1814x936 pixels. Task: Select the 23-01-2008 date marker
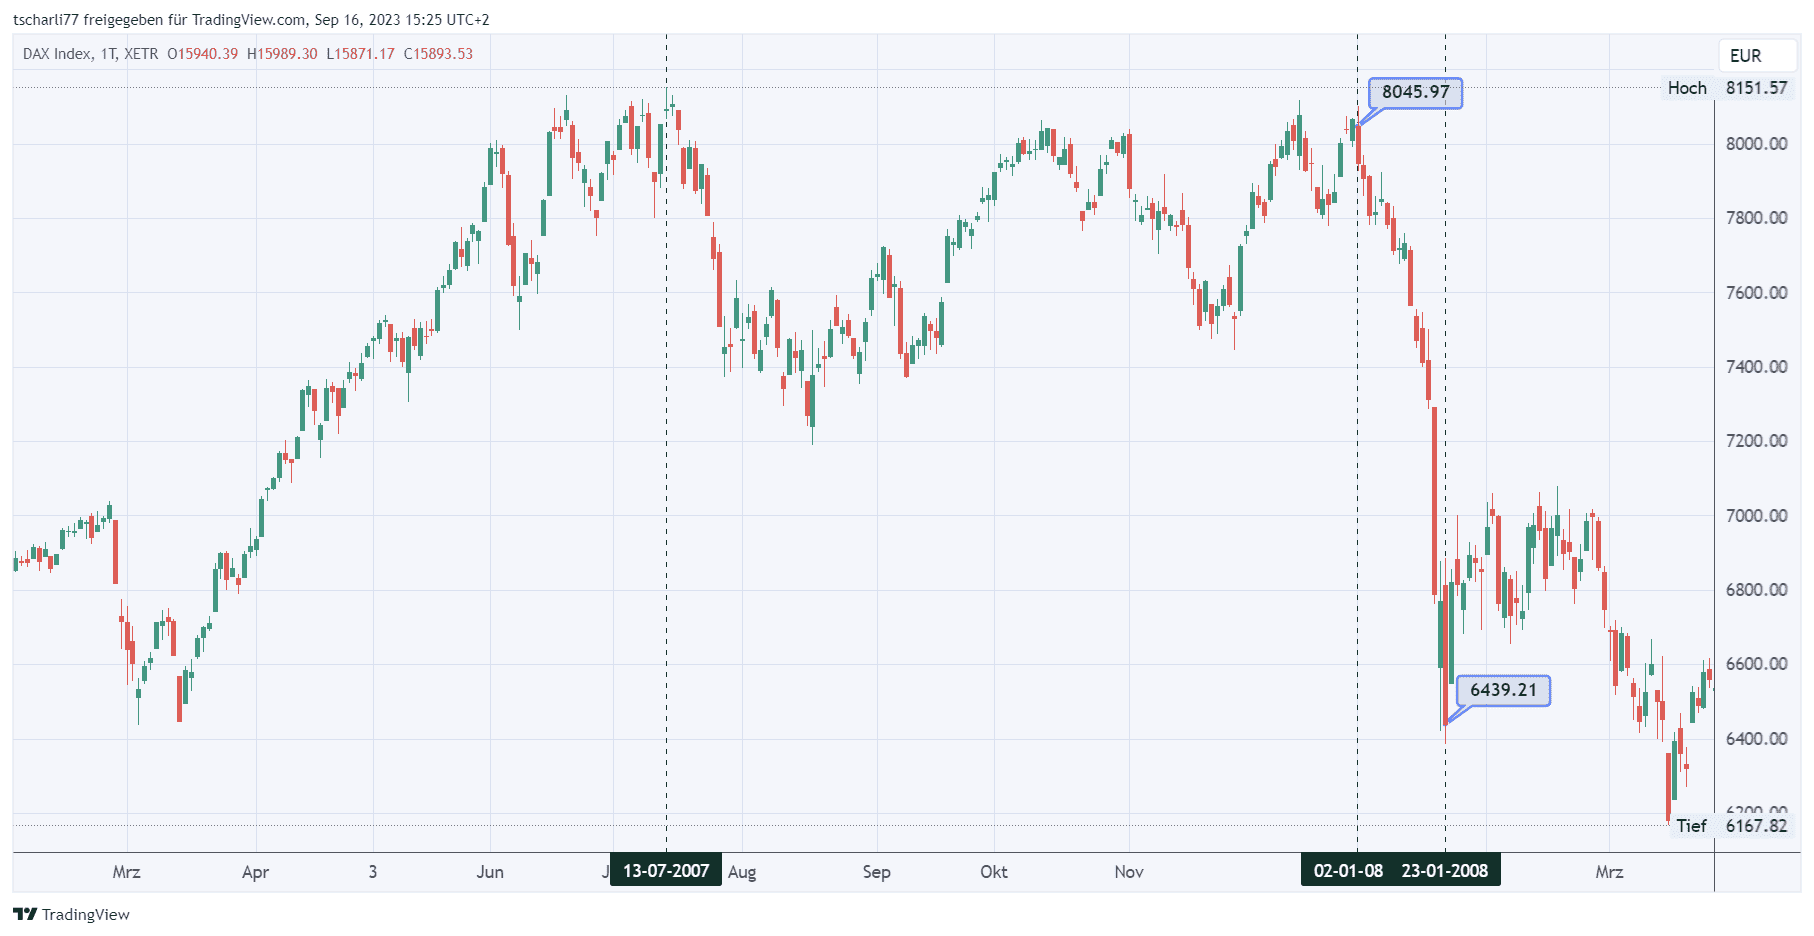1445,871
